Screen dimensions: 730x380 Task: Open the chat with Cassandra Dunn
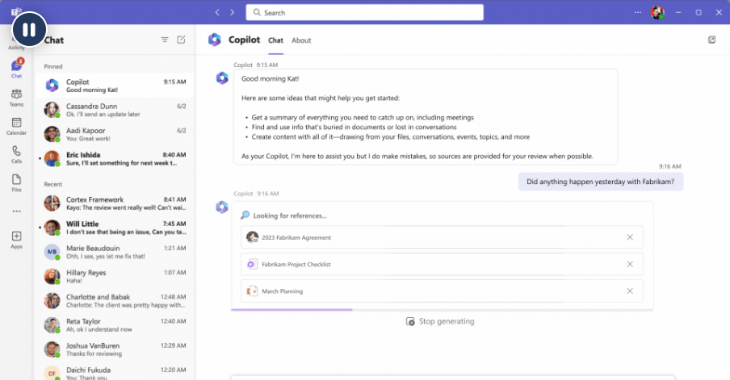pos(115,110)
